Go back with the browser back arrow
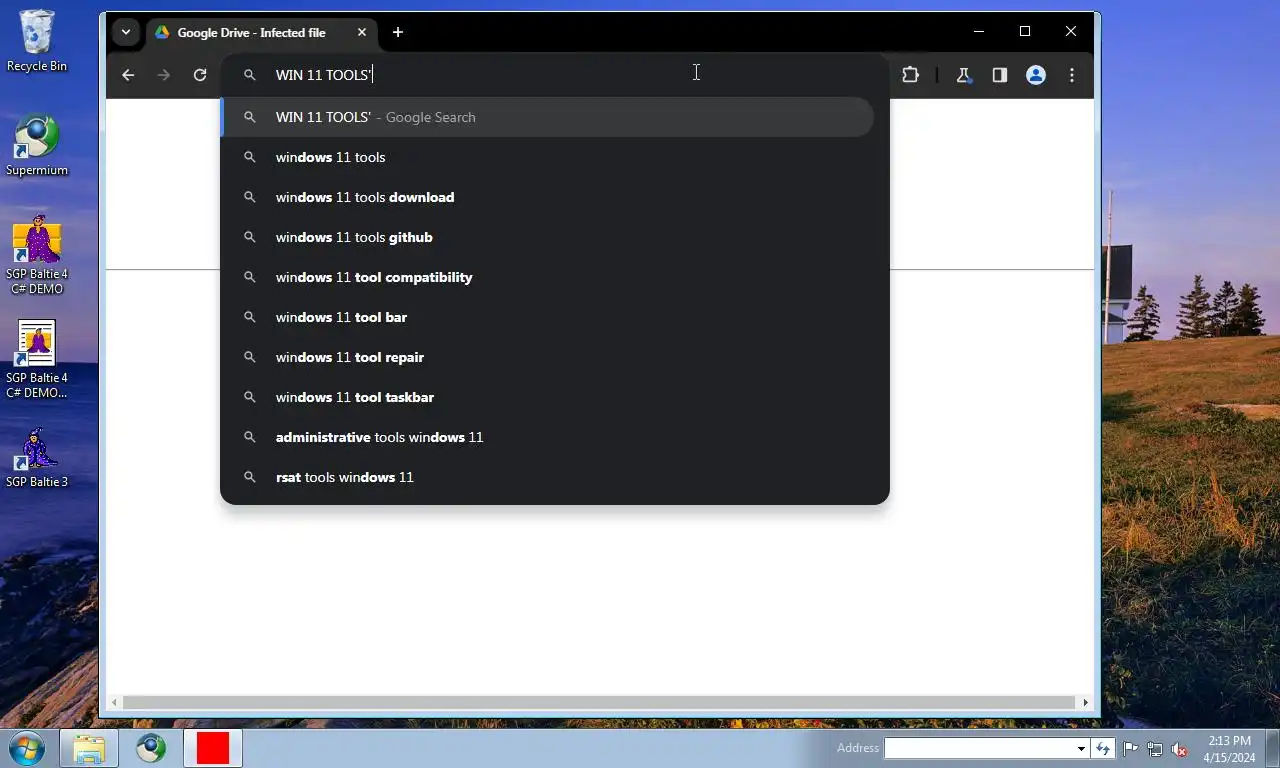This screenshot has height=768, width=1280. (x=128, y=75)
